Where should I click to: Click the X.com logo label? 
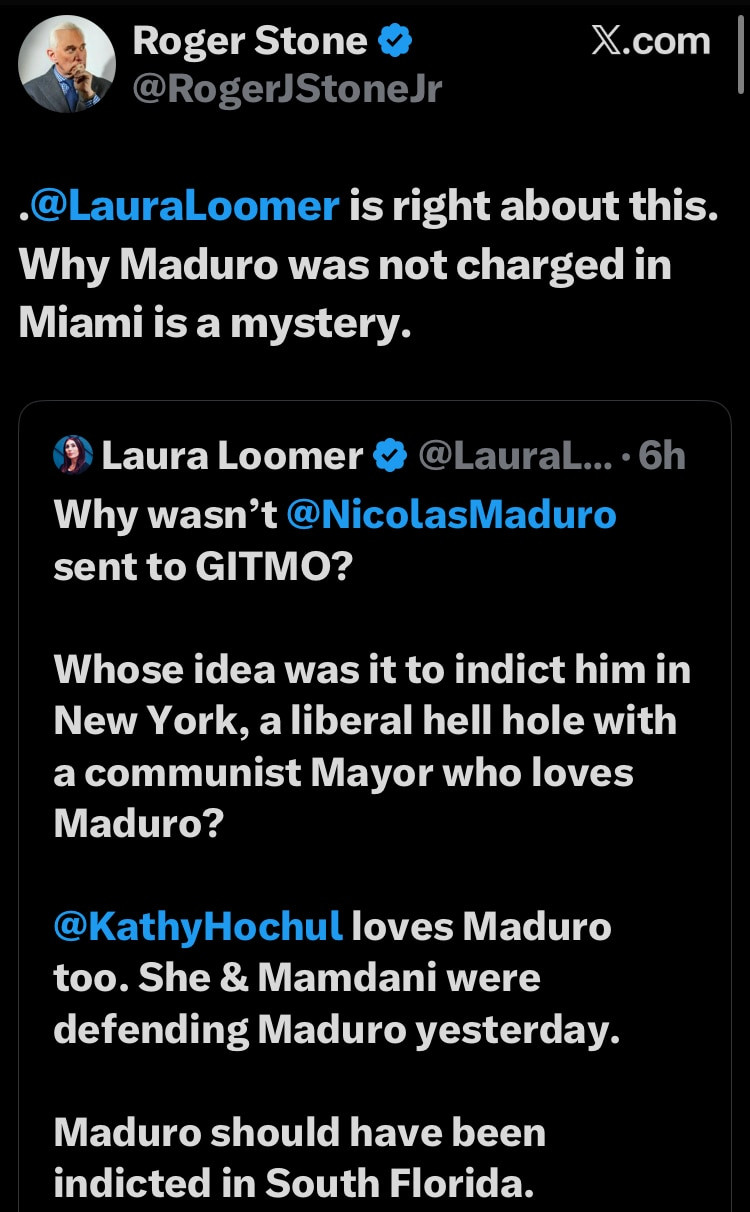[650, 41]
